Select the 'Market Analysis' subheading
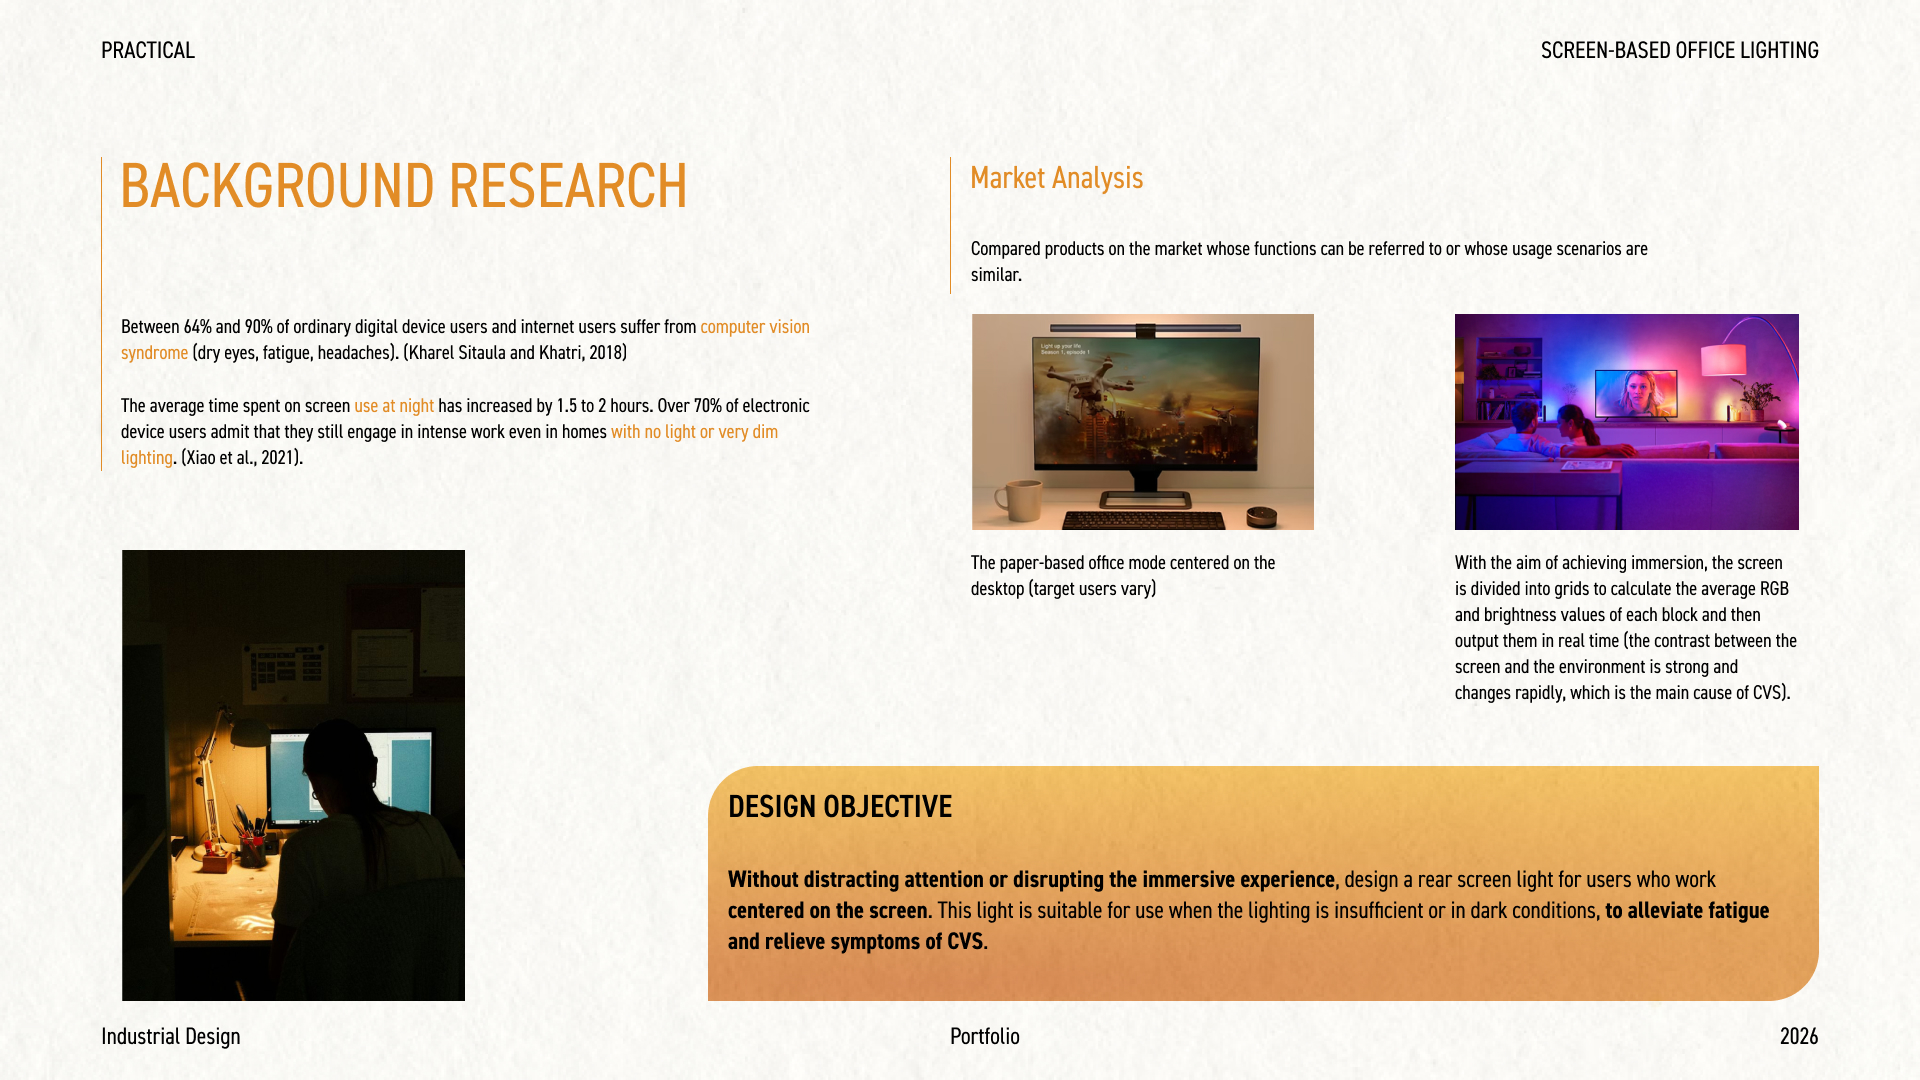1920x1080 pixels. click(1056, 178)
